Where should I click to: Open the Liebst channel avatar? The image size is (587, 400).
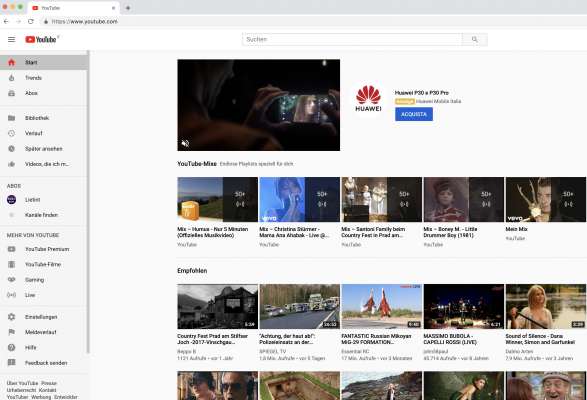pyautogui.click(x=12, y=200)
